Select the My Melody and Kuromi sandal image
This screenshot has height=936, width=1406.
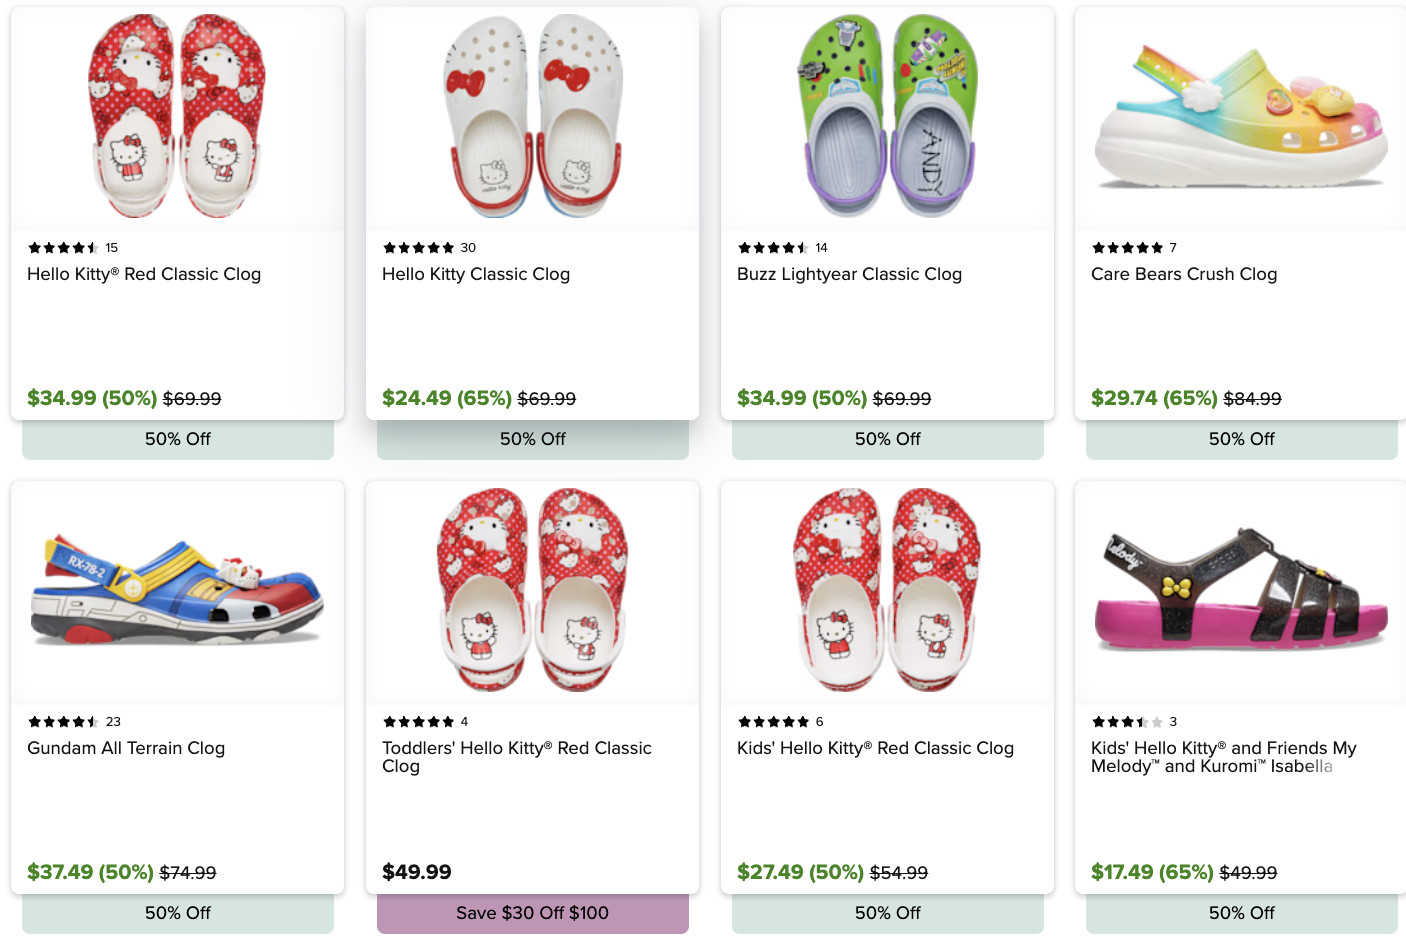pos(1241,592)
